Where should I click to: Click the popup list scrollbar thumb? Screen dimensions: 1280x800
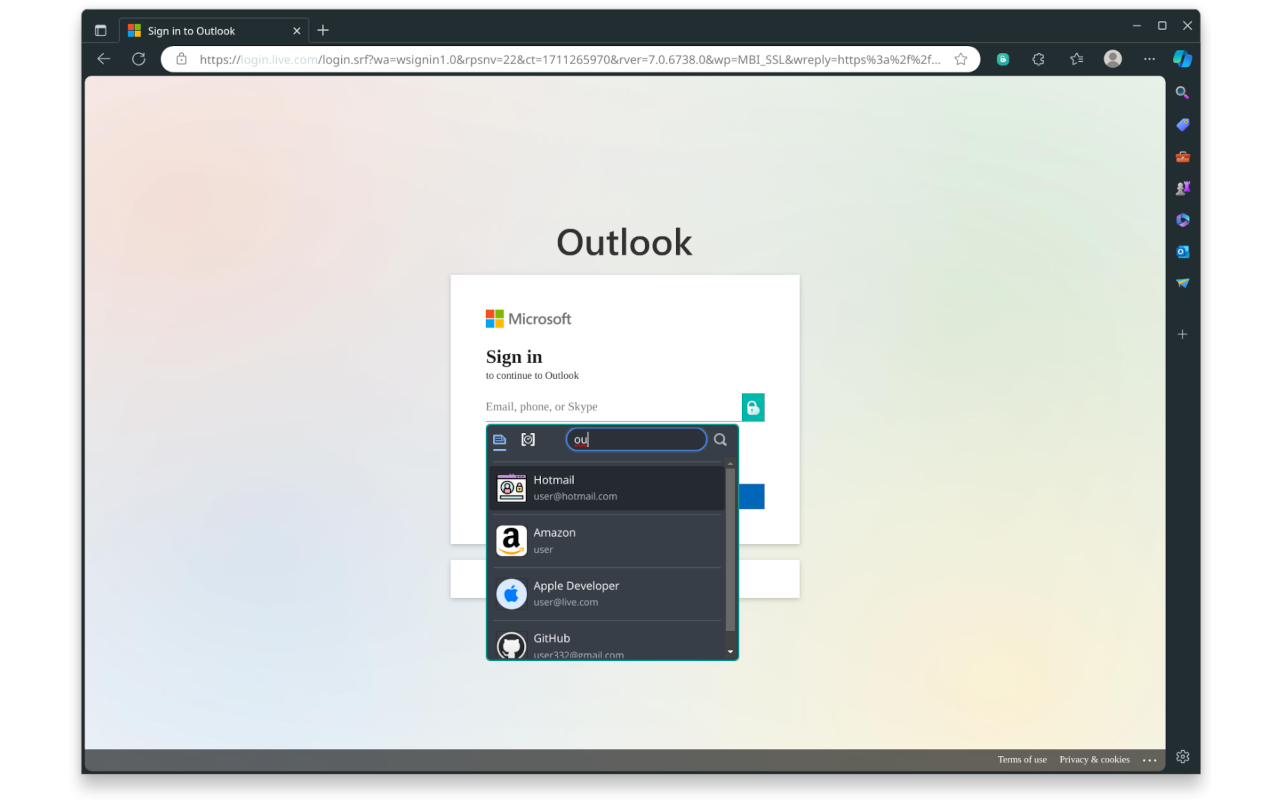pyautogui.click(x=730, y=548)
